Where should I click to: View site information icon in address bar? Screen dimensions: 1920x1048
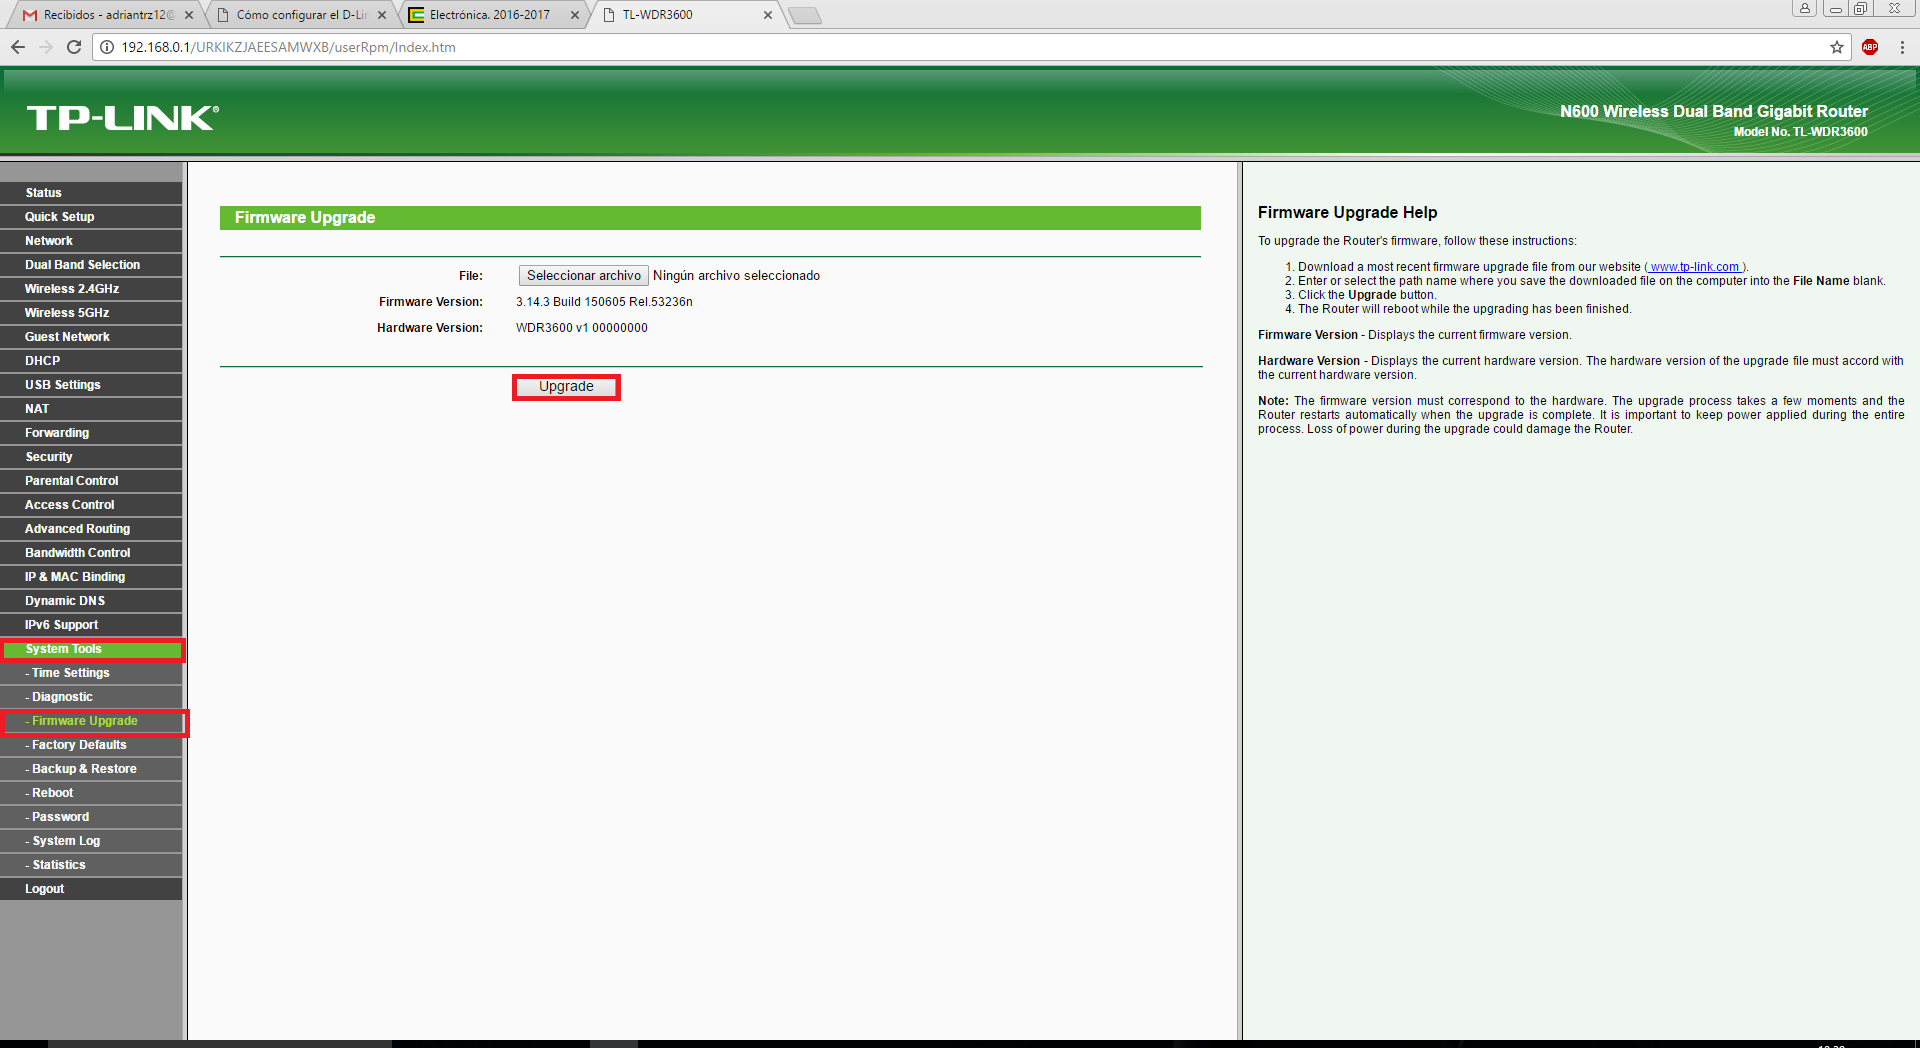pos(107,47)
